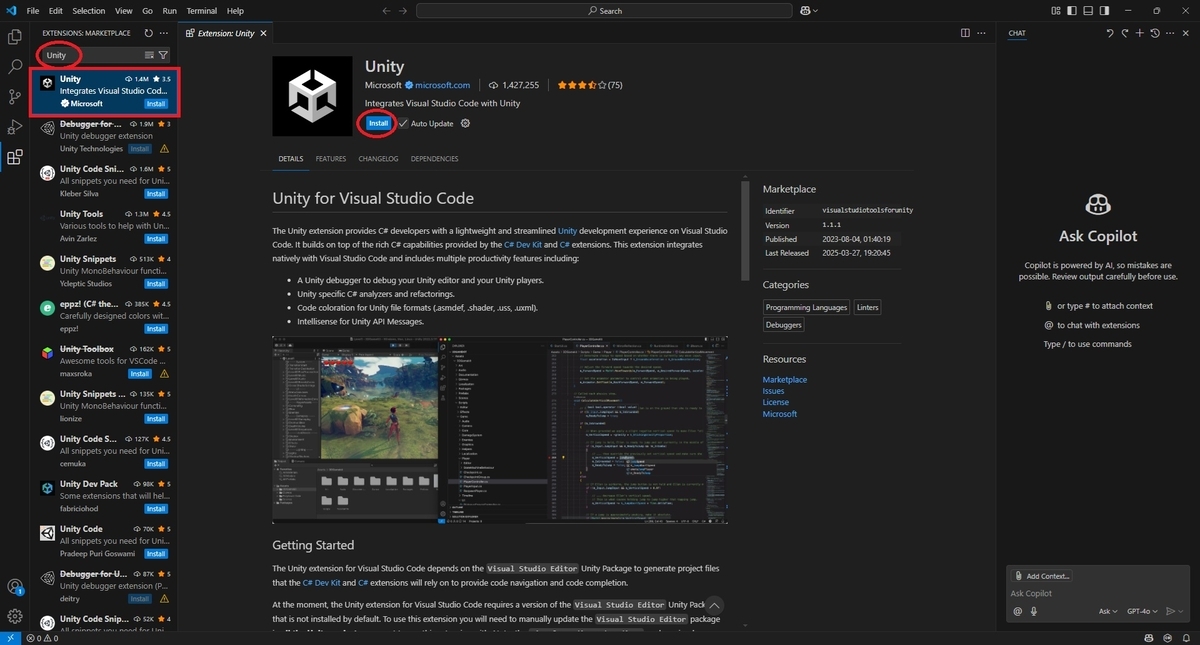1200x645 pixels.
Task: Open the Accounts icon in activity bar
Action: click(15, 587)
